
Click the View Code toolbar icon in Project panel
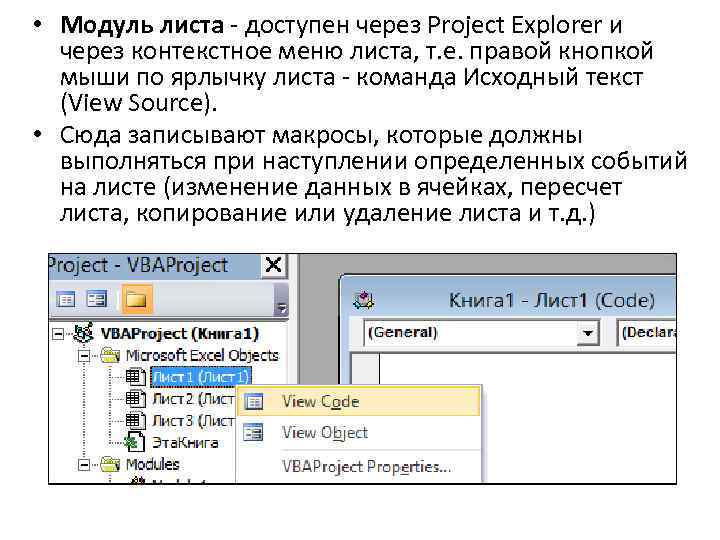[66, 300]
